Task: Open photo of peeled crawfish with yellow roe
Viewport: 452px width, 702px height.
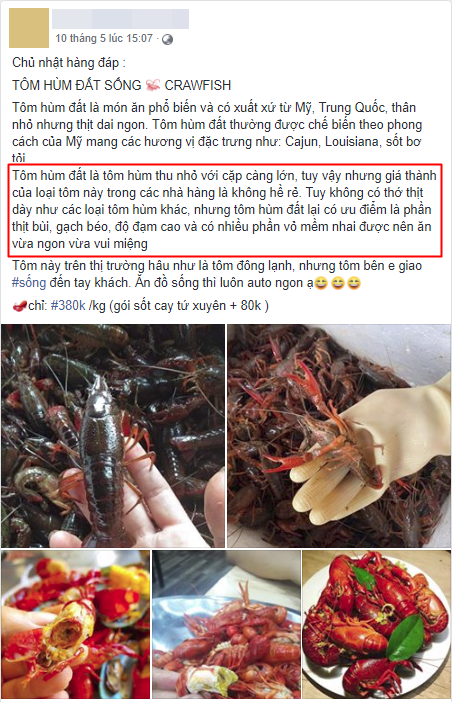Action: [x=75, y=625]
